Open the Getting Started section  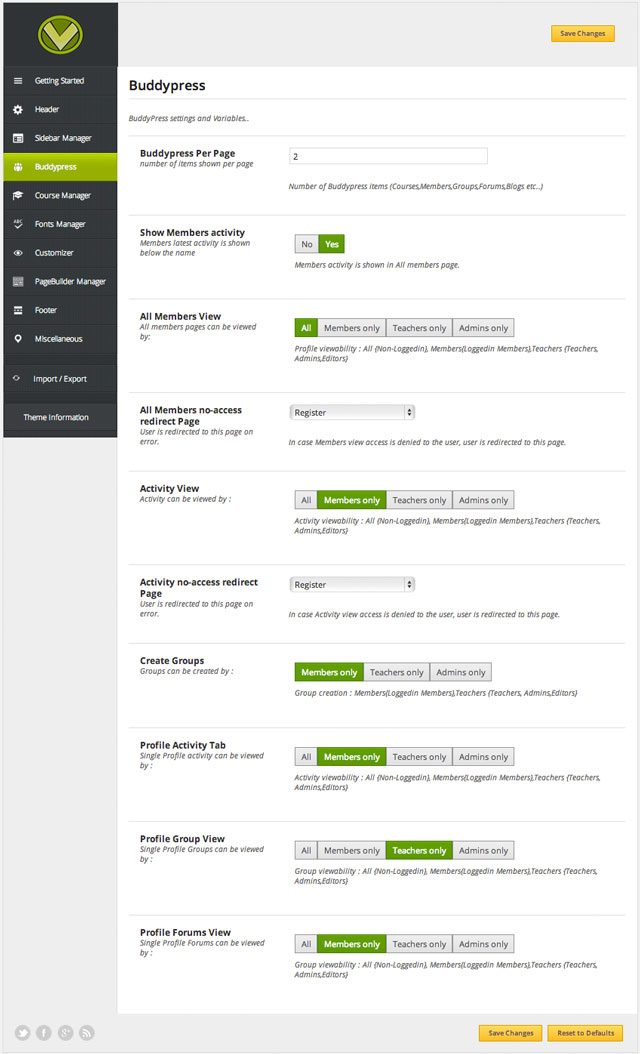61,81
